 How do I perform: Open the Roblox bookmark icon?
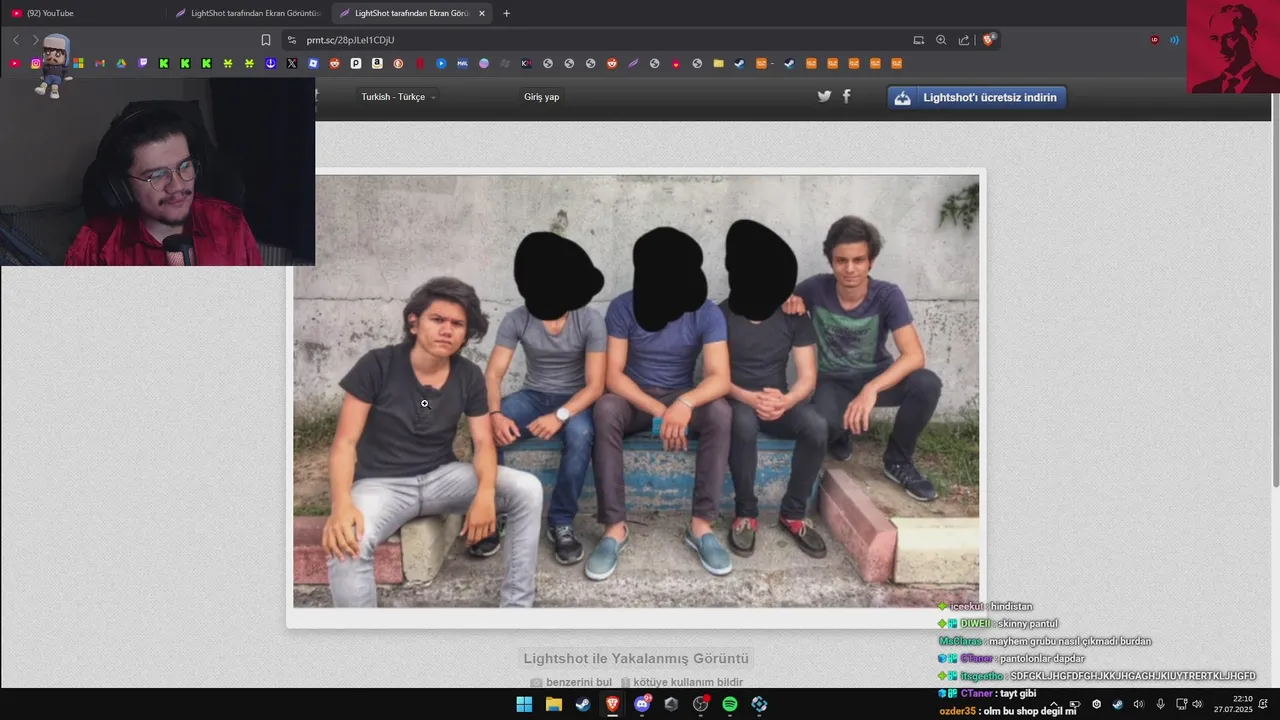pyautogui.click(x=313, y=63)
